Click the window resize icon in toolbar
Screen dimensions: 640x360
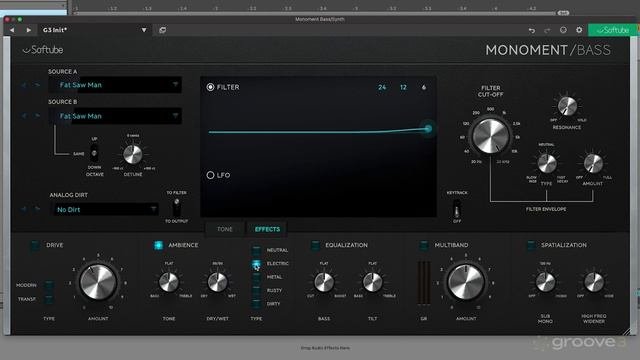coord(162,30)
